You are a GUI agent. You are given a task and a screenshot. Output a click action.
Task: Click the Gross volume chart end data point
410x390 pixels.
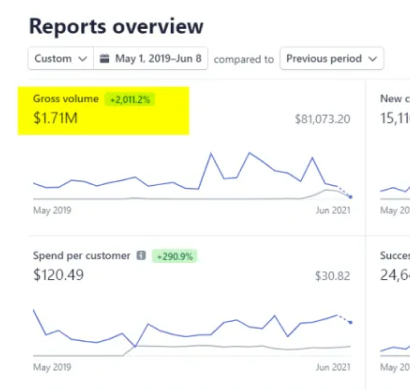(x=350, y=197)
